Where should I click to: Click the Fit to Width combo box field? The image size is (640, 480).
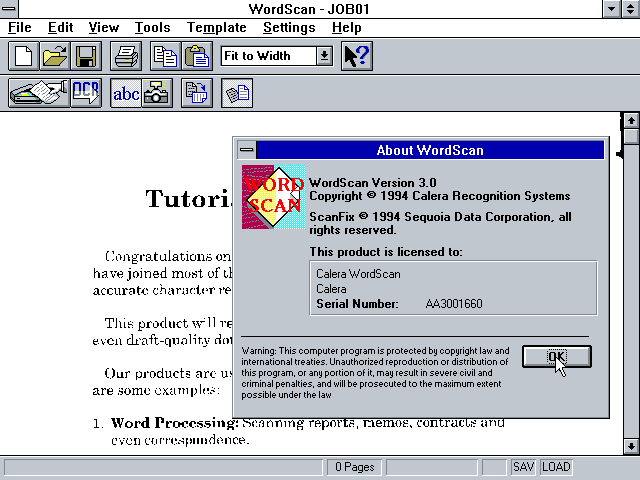click(x=269, y=56)
